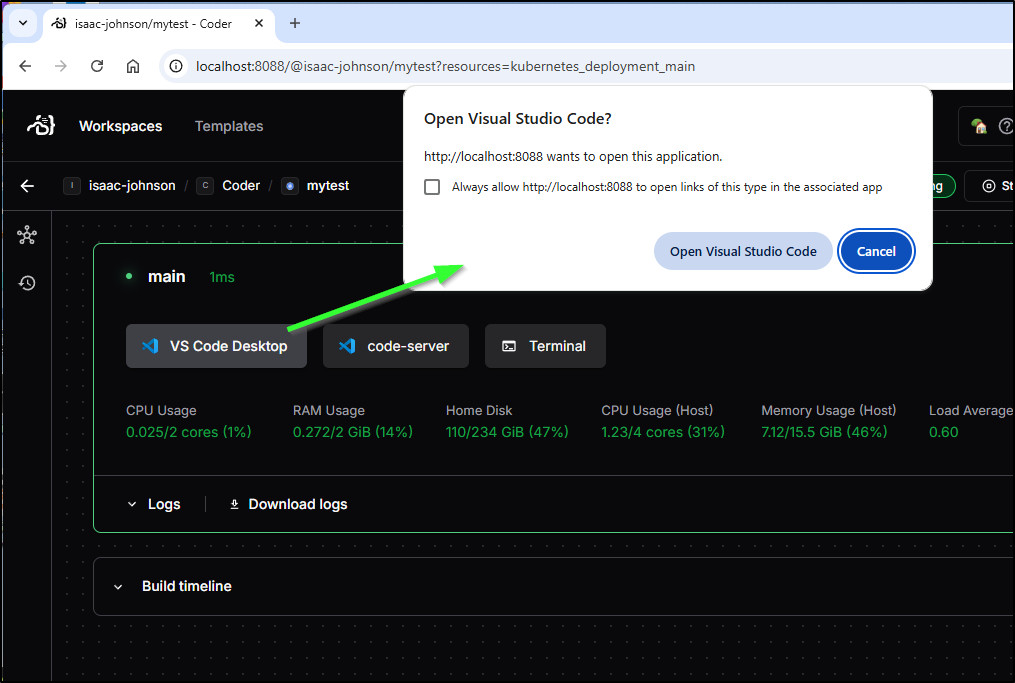Open the tab search dropdown arrow
Viewport: 1015px width, 683px height.
(23, 23)
